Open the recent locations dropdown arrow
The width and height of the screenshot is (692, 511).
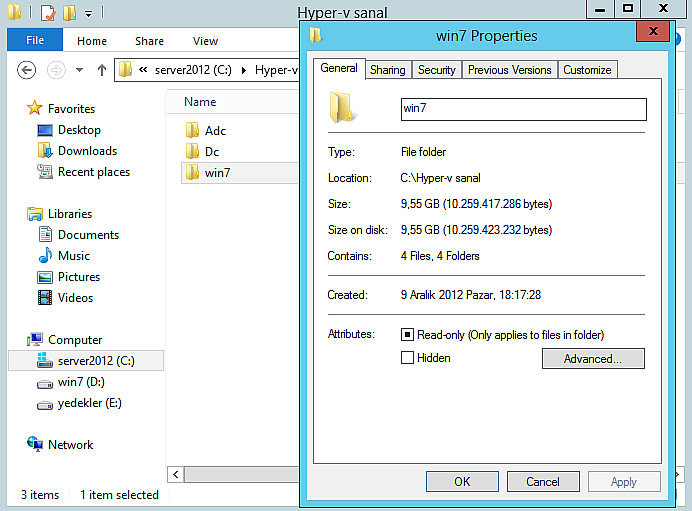79,70
